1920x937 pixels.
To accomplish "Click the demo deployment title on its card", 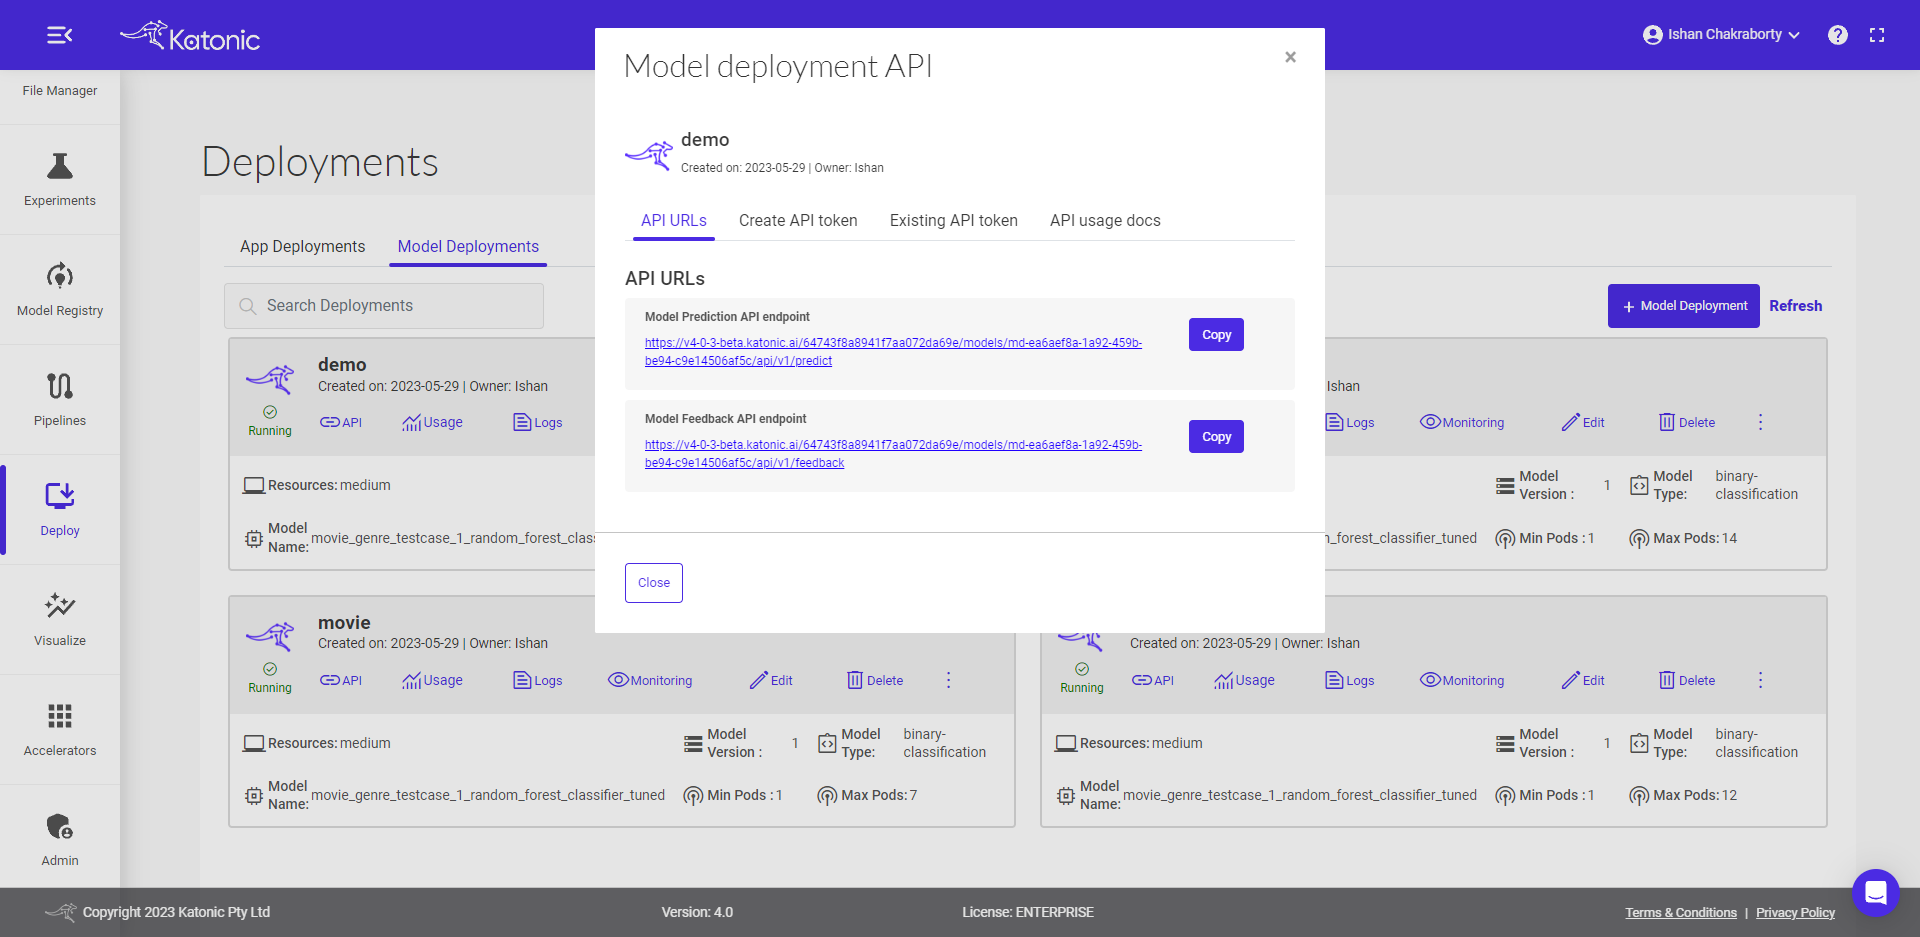I will pos(342,365).
